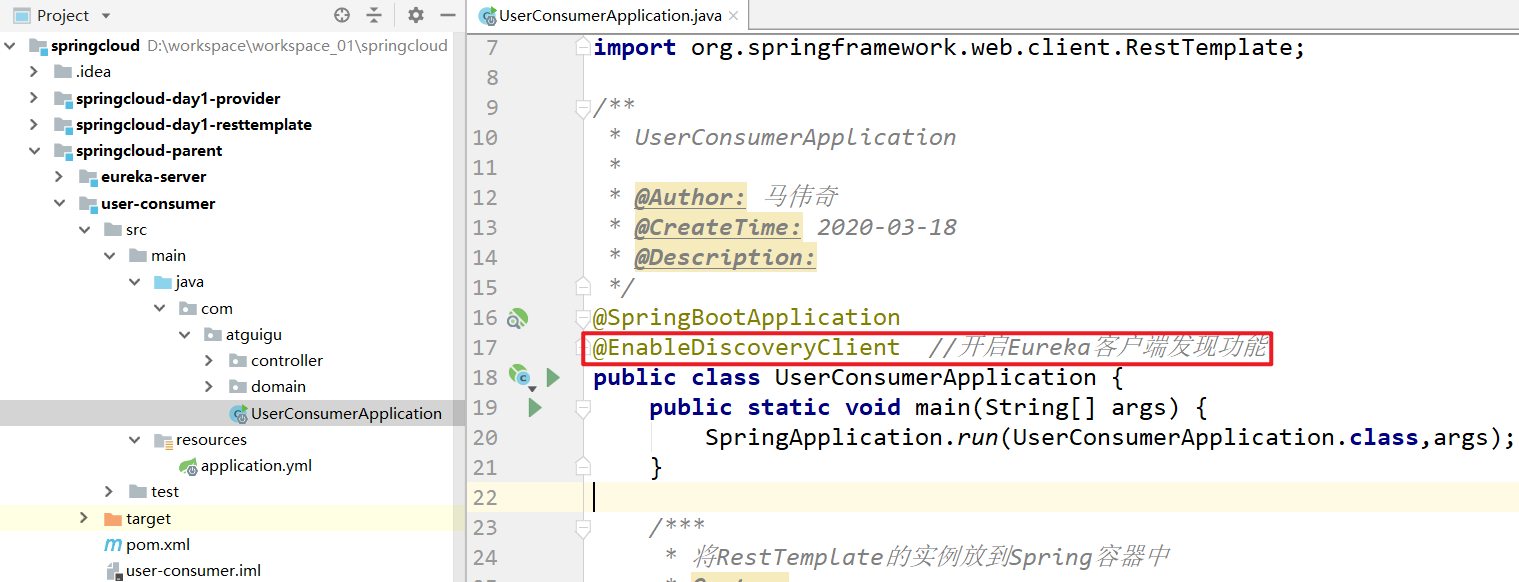Image resolution: width=1519 pixels, height=582 pixels.
Task: Collapse the user-consumer module
Action: point(59,203)
